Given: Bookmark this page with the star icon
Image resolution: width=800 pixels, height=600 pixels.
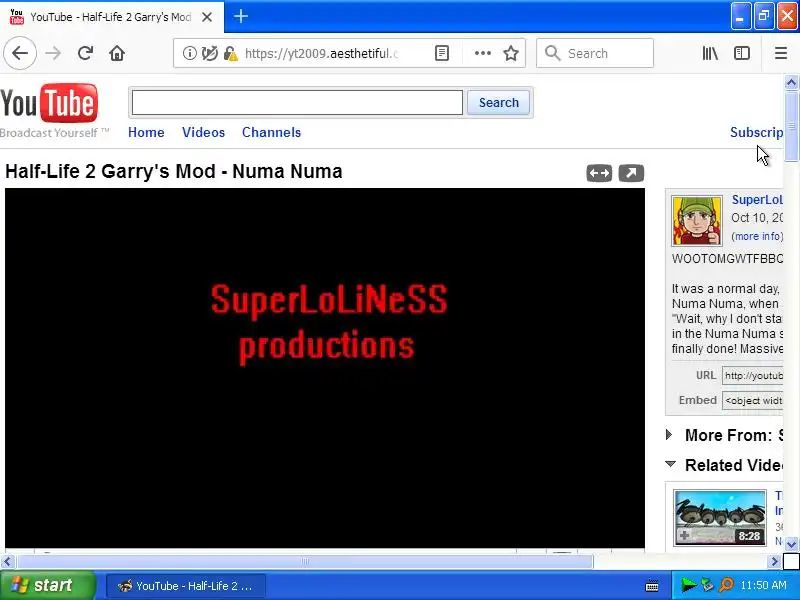Looking at the screenshot, I should point(511,53).
